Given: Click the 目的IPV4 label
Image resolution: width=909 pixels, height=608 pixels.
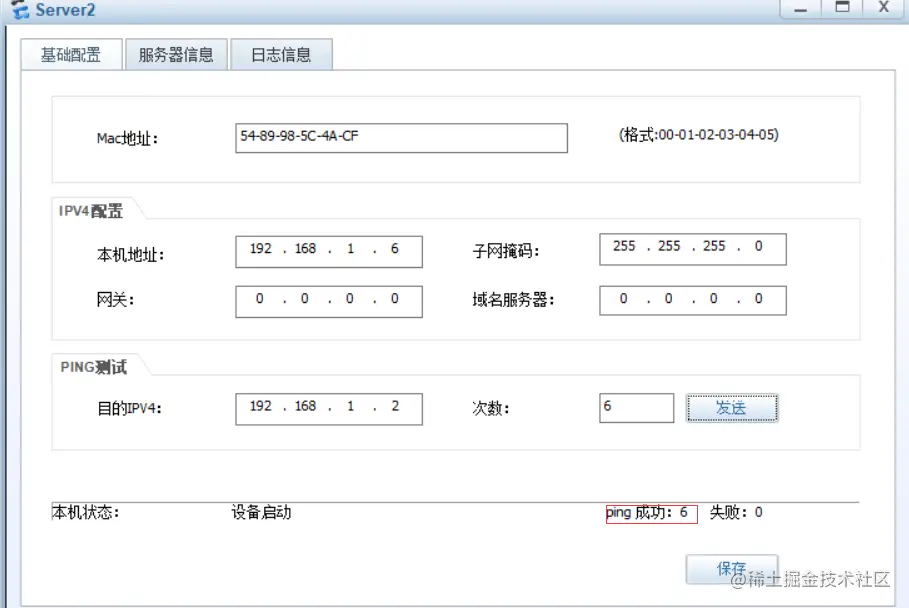Looking at the screenshot, I should [129, 409].
